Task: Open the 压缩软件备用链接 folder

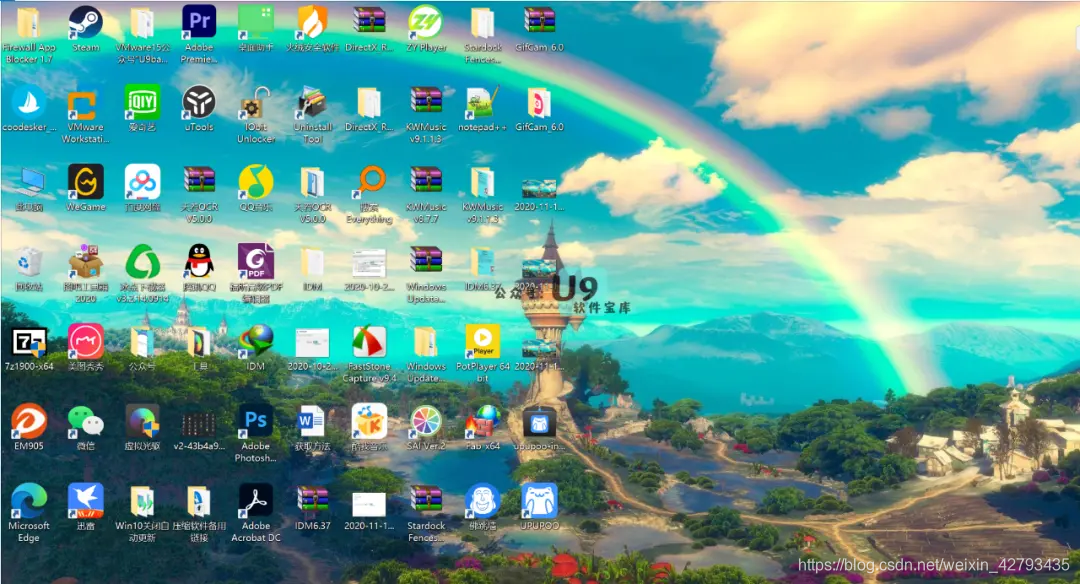Action: [x=199, y=501]
